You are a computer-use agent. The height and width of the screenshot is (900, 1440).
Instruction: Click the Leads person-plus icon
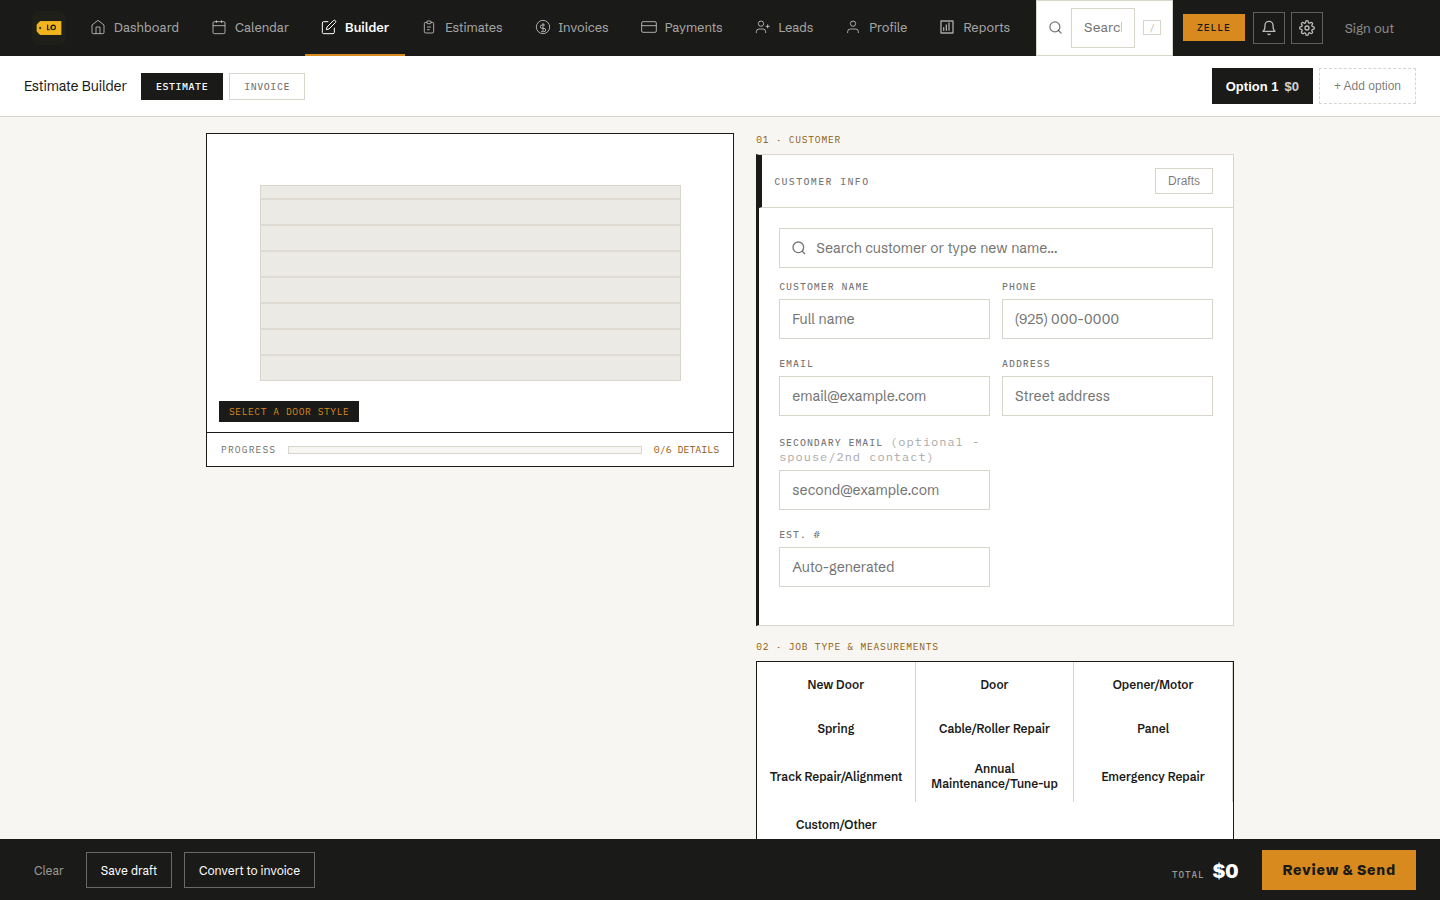[x=763, y=27]
